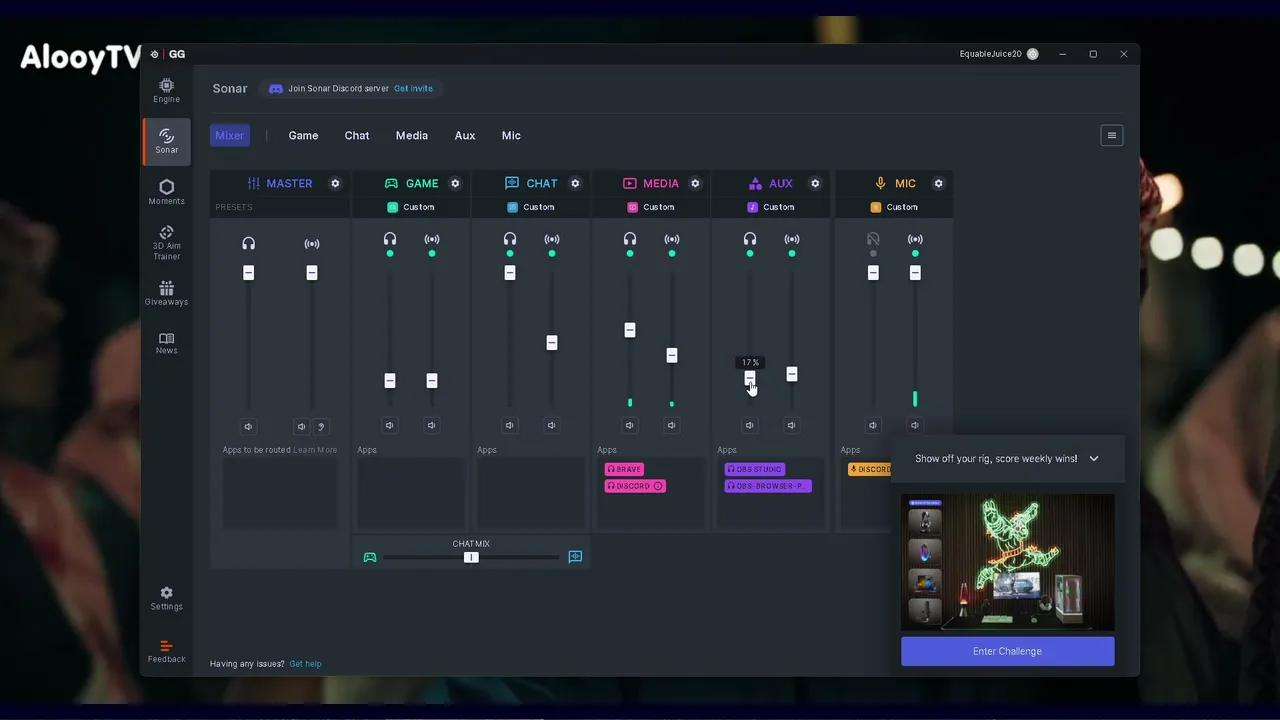
Task: Click the Mic stream broadcast icon
Action: coord(915,239)
